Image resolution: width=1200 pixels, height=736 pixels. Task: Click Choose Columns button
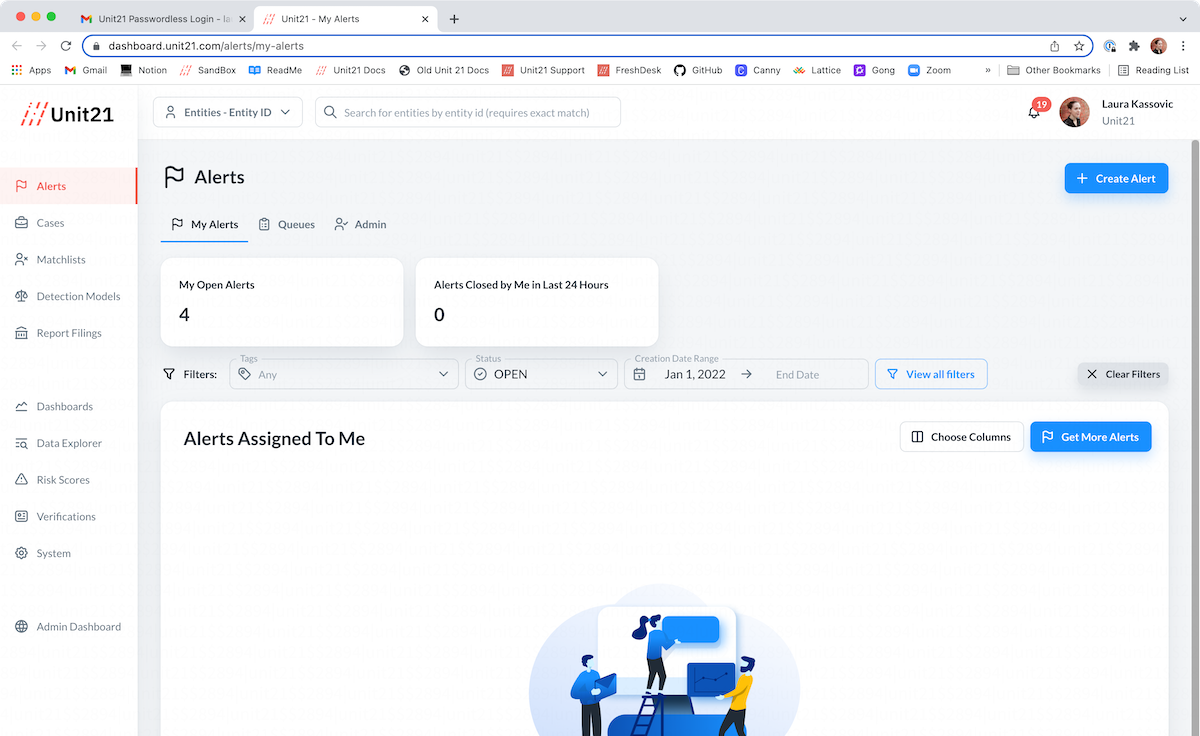(962, 437)
